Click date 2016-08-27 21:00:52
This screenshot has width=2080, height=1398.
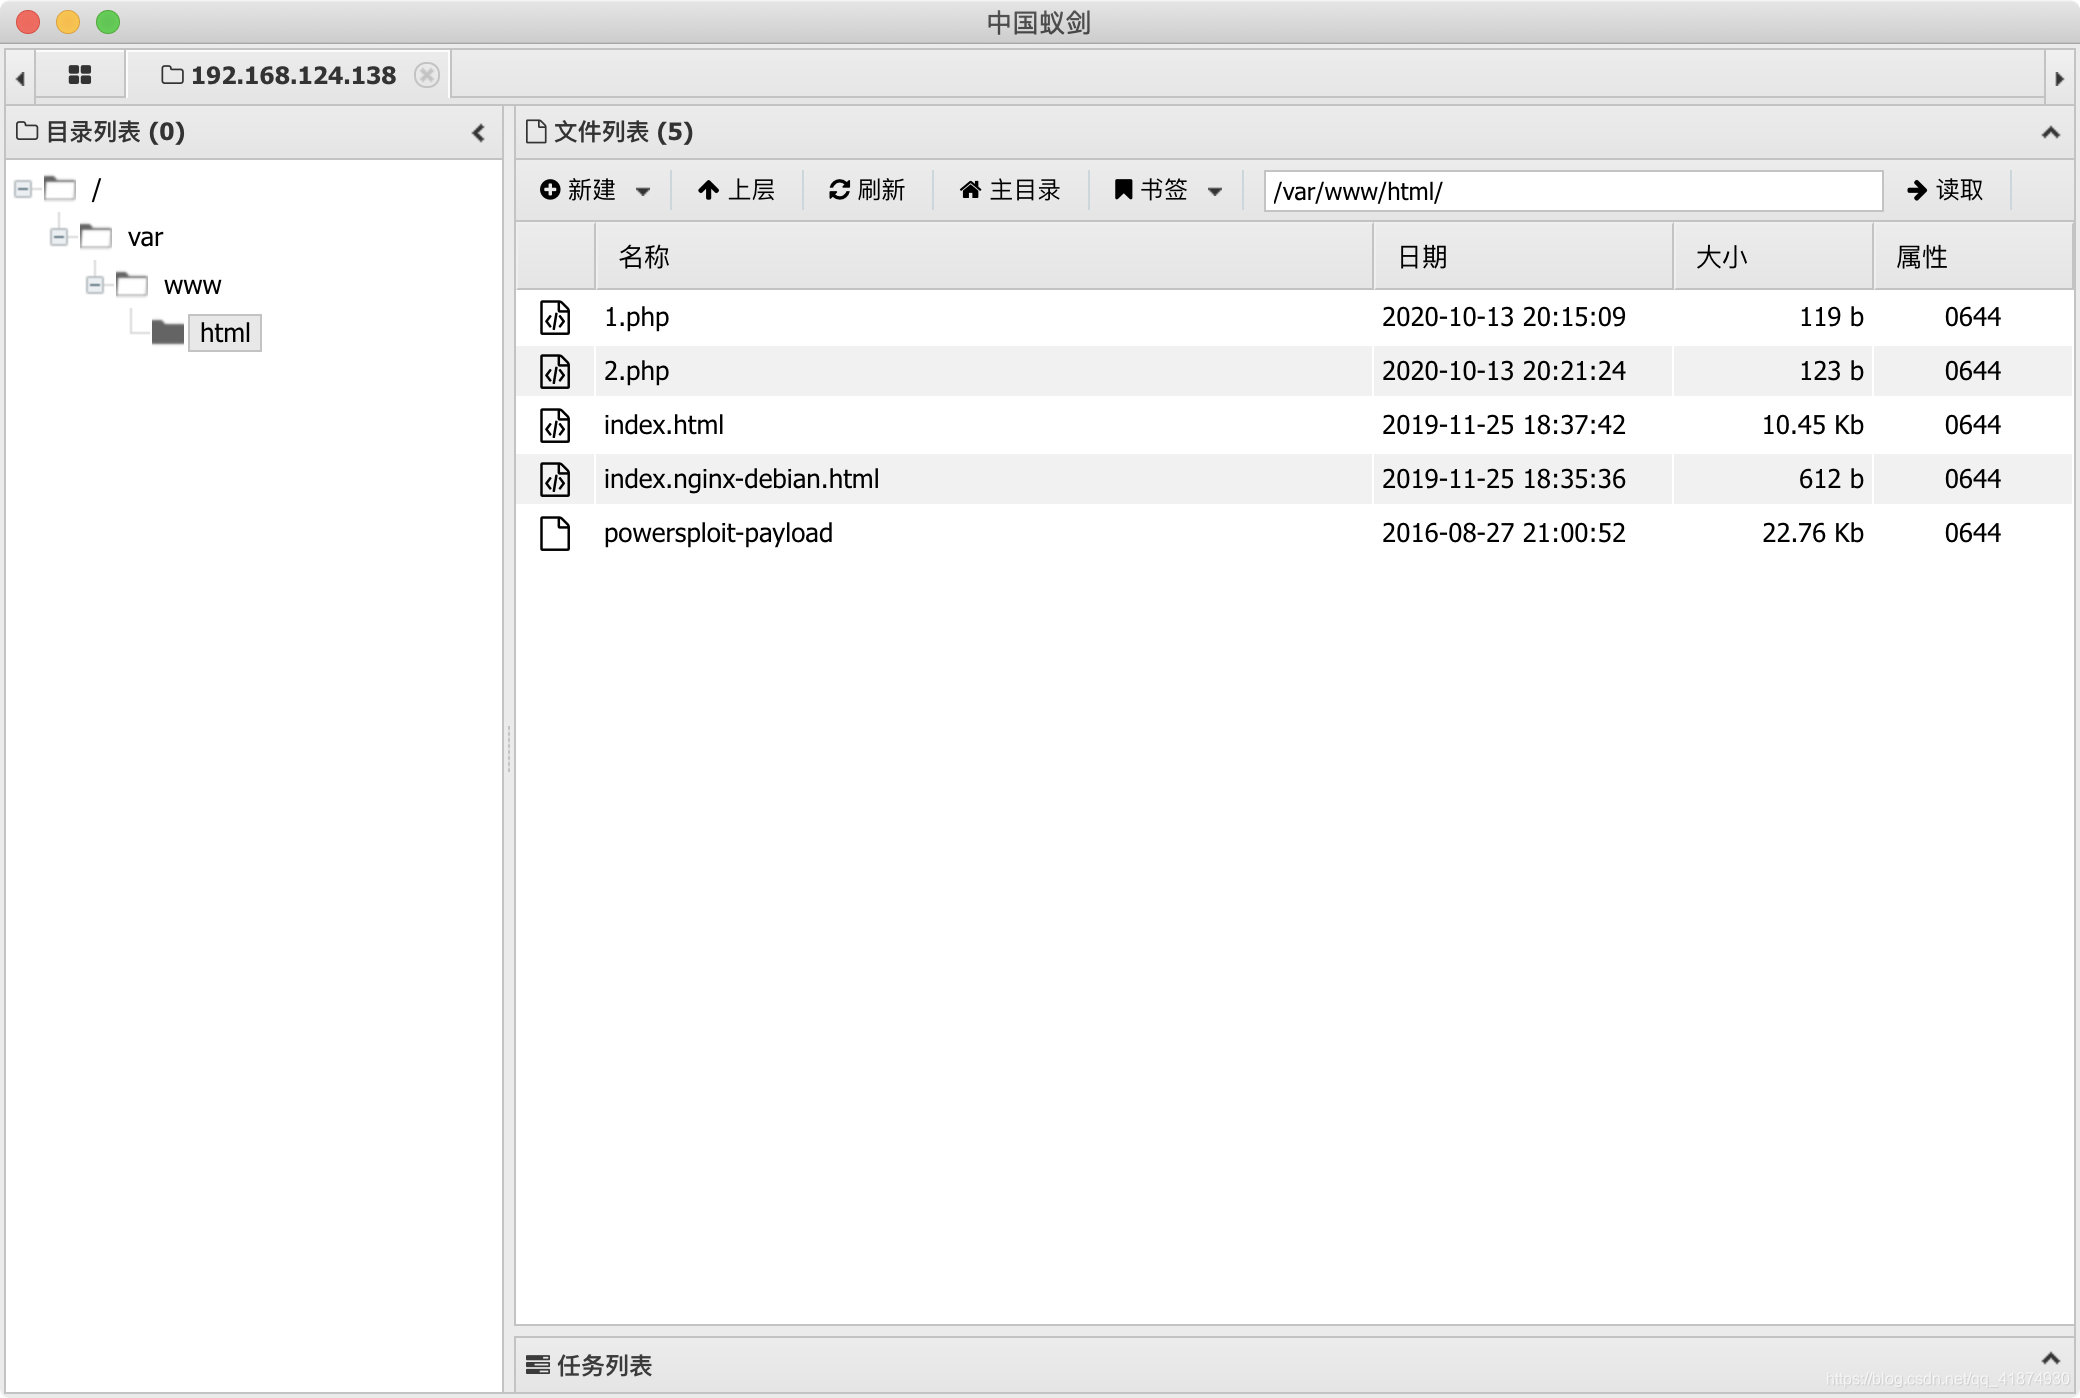[1504, 533]
